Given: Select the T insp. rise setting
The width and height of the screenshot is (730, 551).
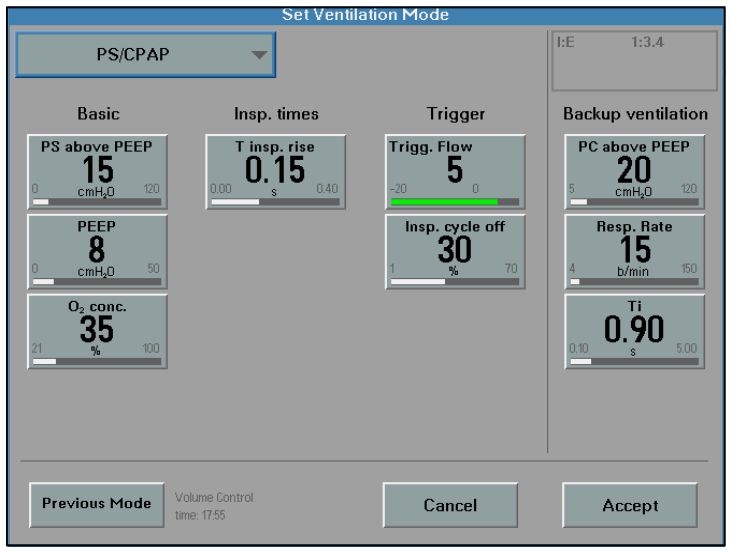Looking at the screenshot, I should point(275,171).
